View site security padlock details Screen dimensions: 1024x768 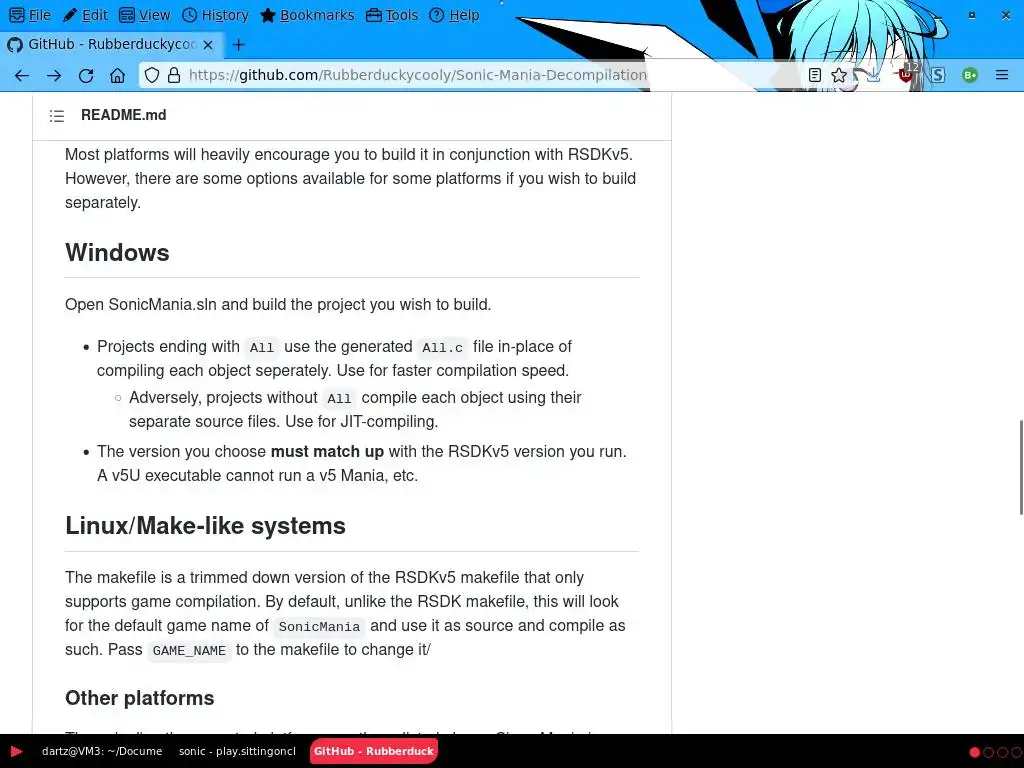click(x=174, y=75)
